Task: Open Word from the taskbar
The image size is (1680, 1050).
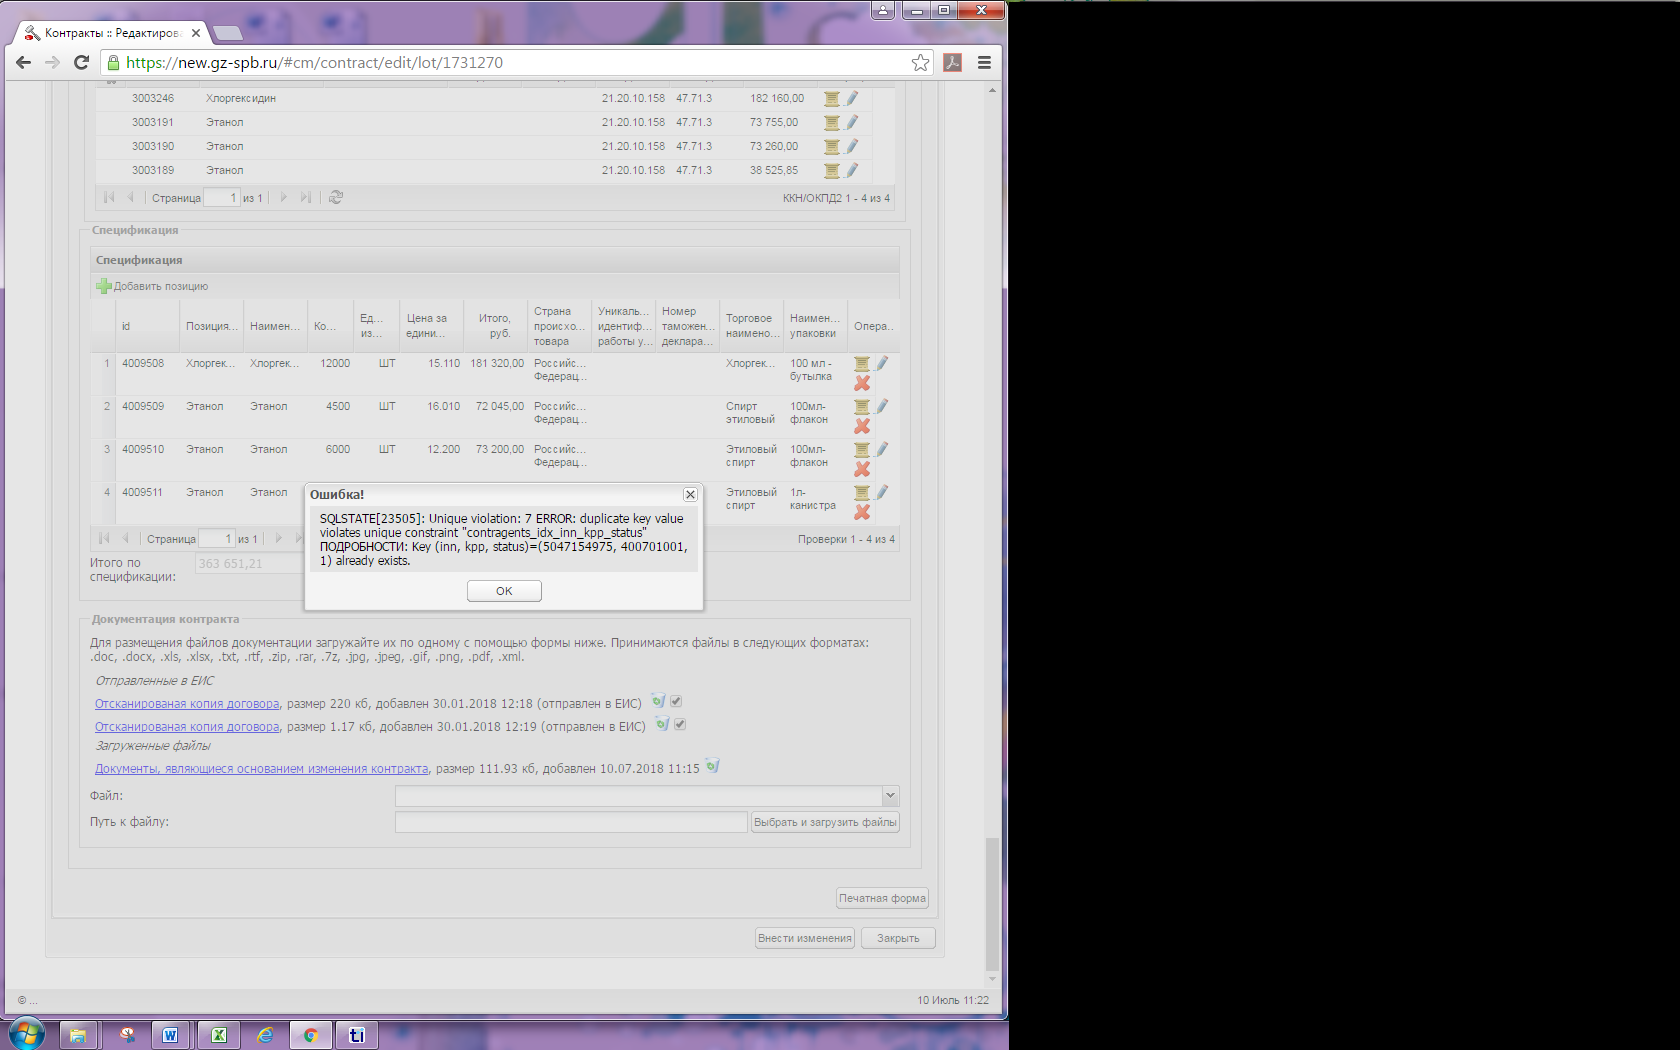Action: pos(170,1035)
